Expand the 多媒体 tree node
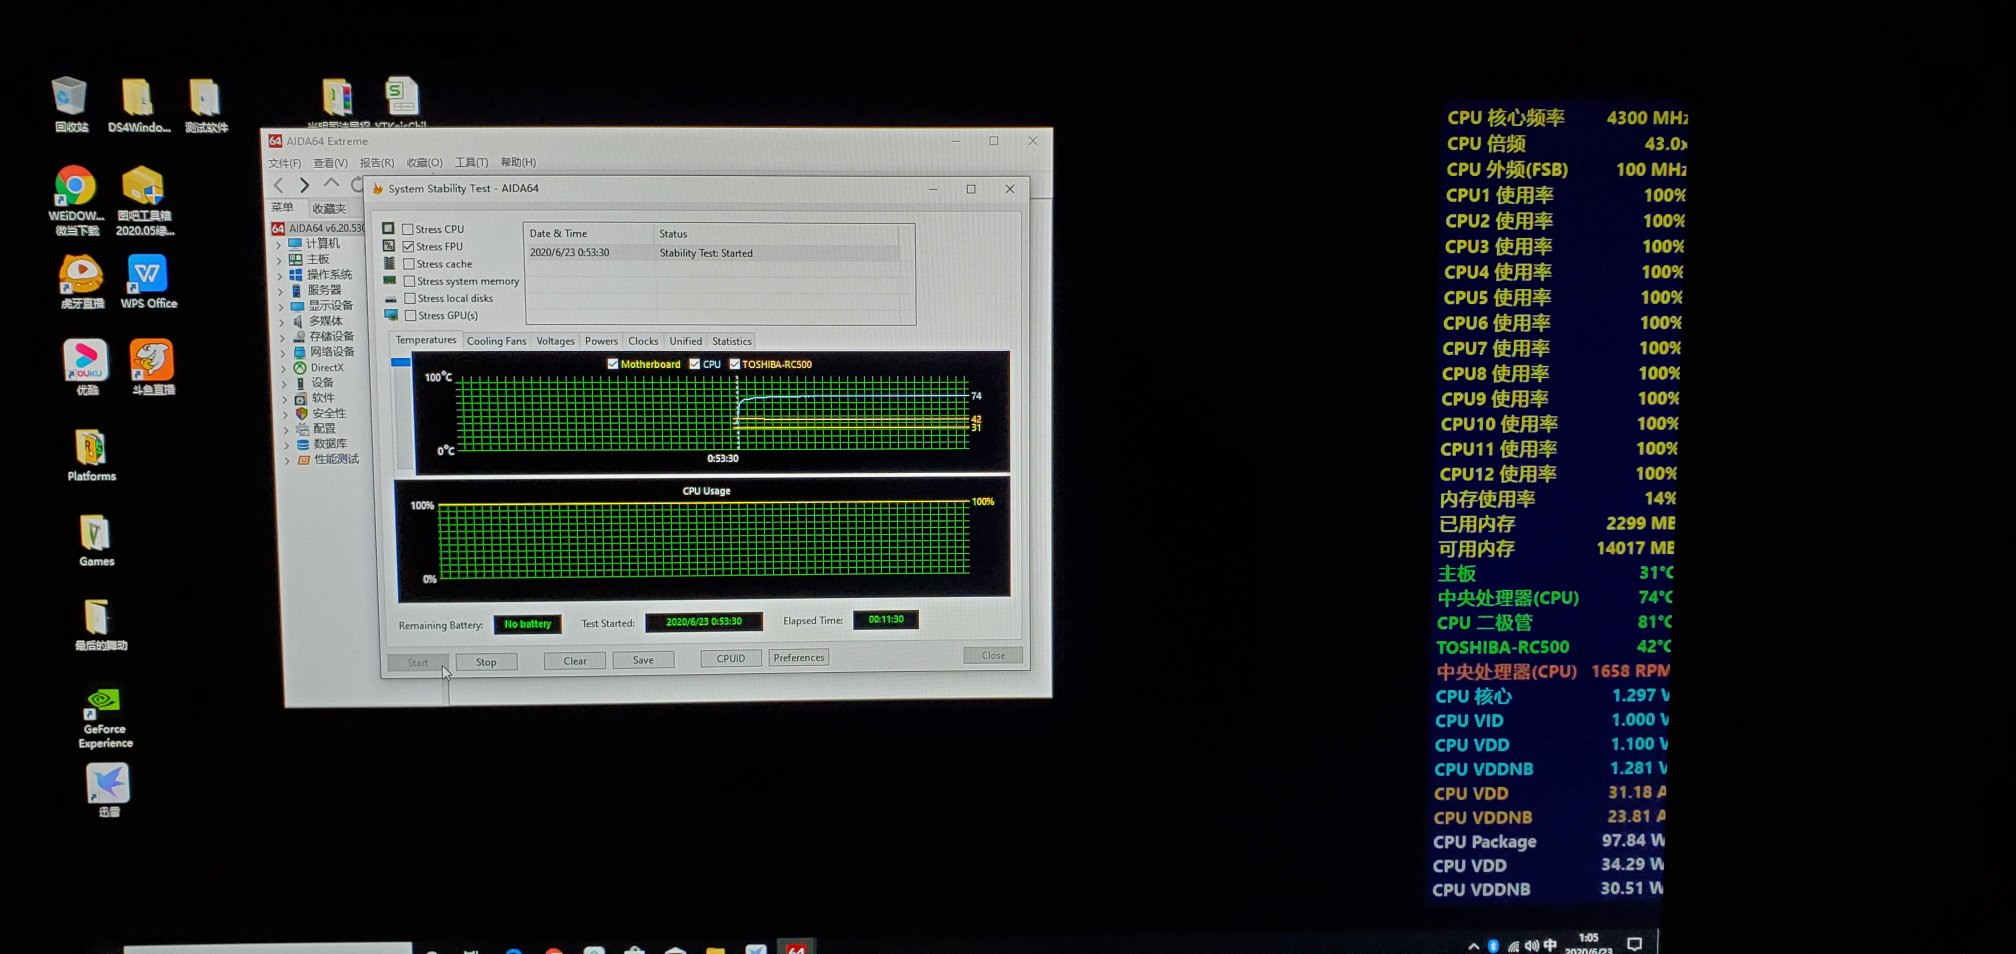The width and height of the screenshot is (2016, 954). pyautogui.click(x=282, y=322)
